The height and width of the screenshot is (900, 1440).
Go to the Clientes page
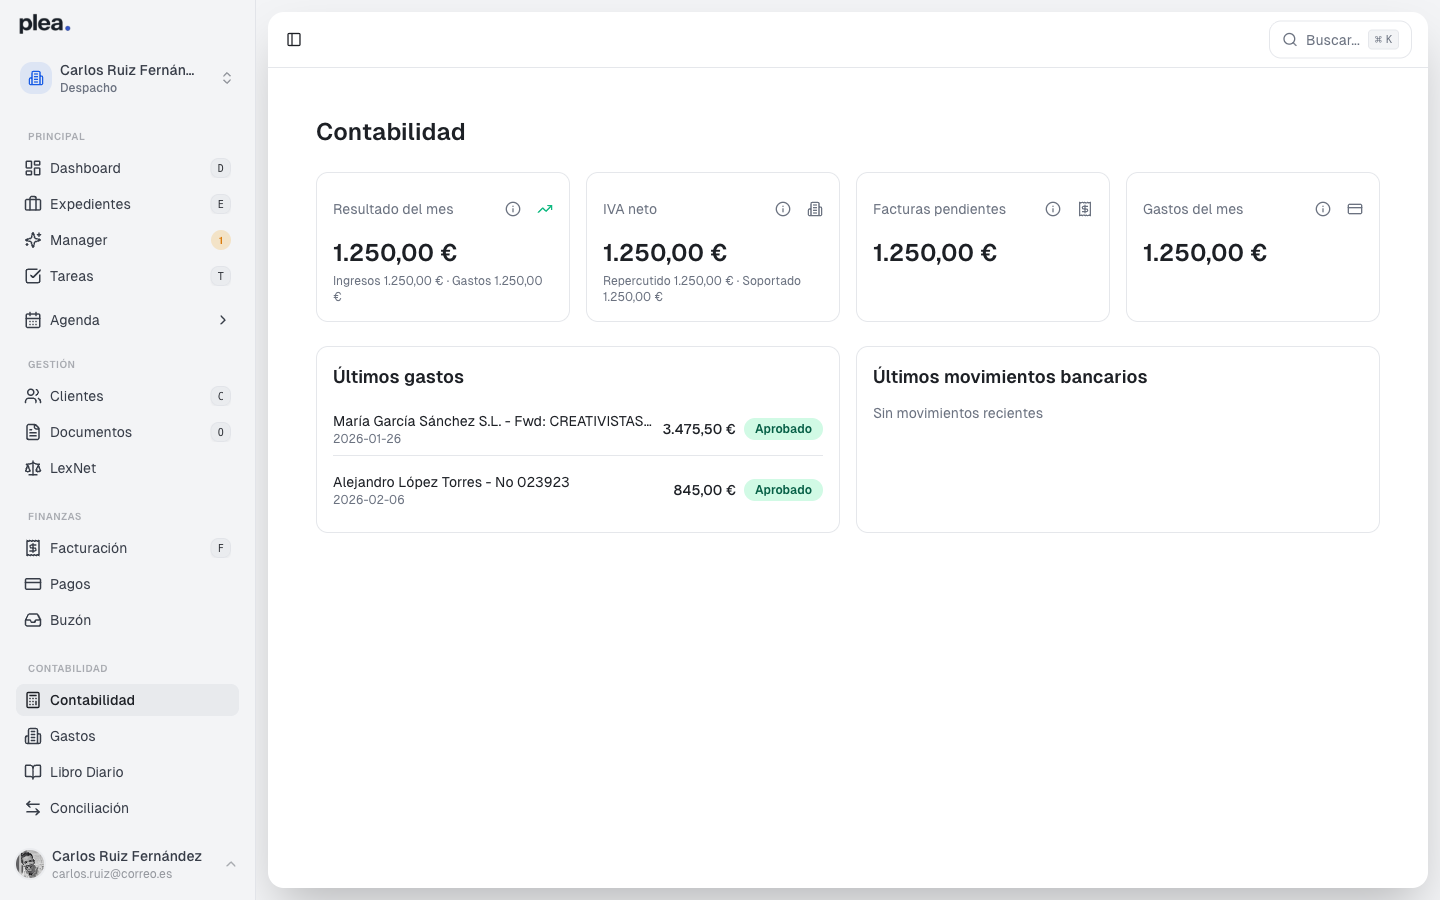pyautogui.click(x=77, y=396)
